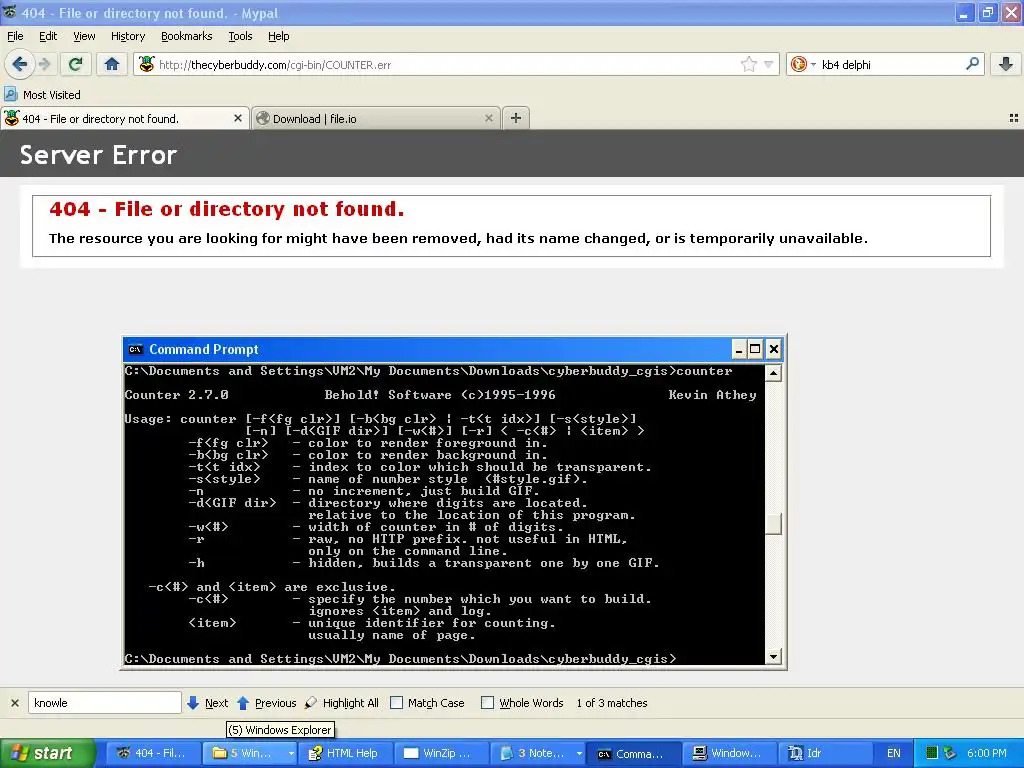Open the Tools menu
This screenshot has width=1024, height=768.
click(240, 36)
